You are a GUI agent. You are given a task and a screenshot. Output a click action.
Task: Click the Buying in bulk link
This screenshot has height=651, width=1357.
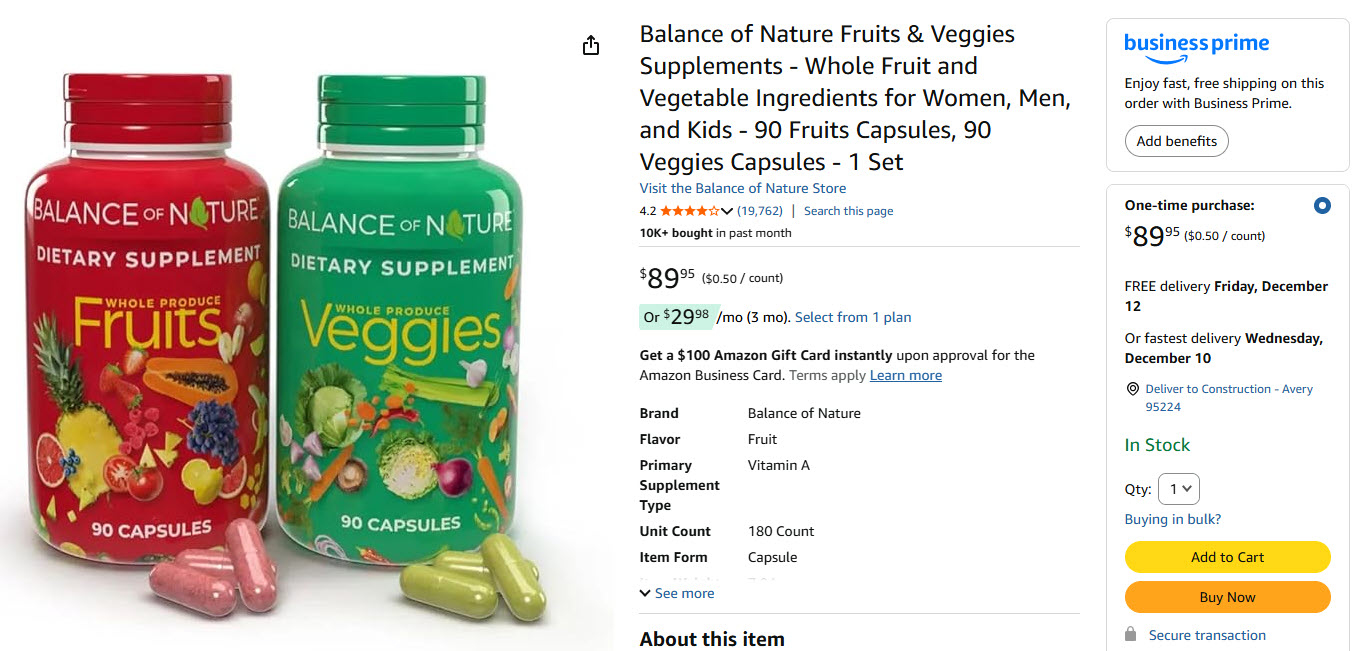click(1172, 519)
